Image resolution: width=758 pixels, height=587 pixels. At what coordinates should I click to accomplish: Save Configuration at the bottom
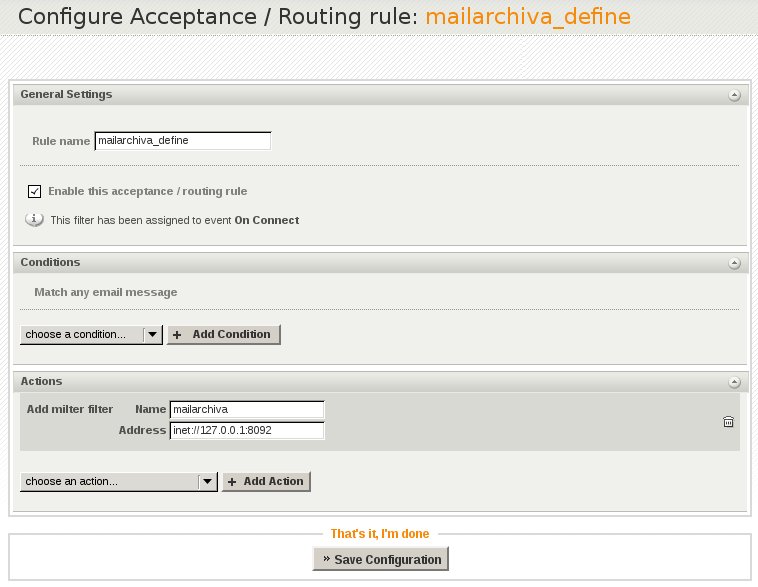[380, 559]
